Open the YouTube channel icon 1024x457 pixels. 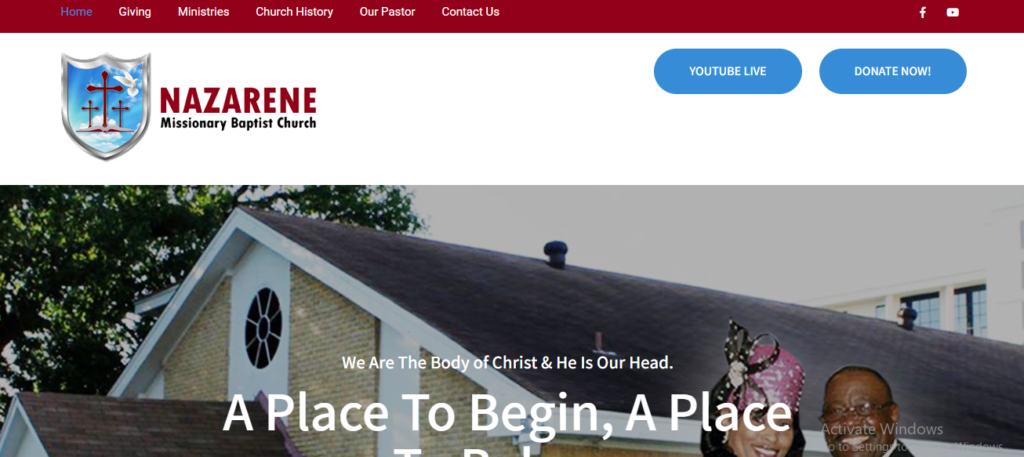[953, 12]
